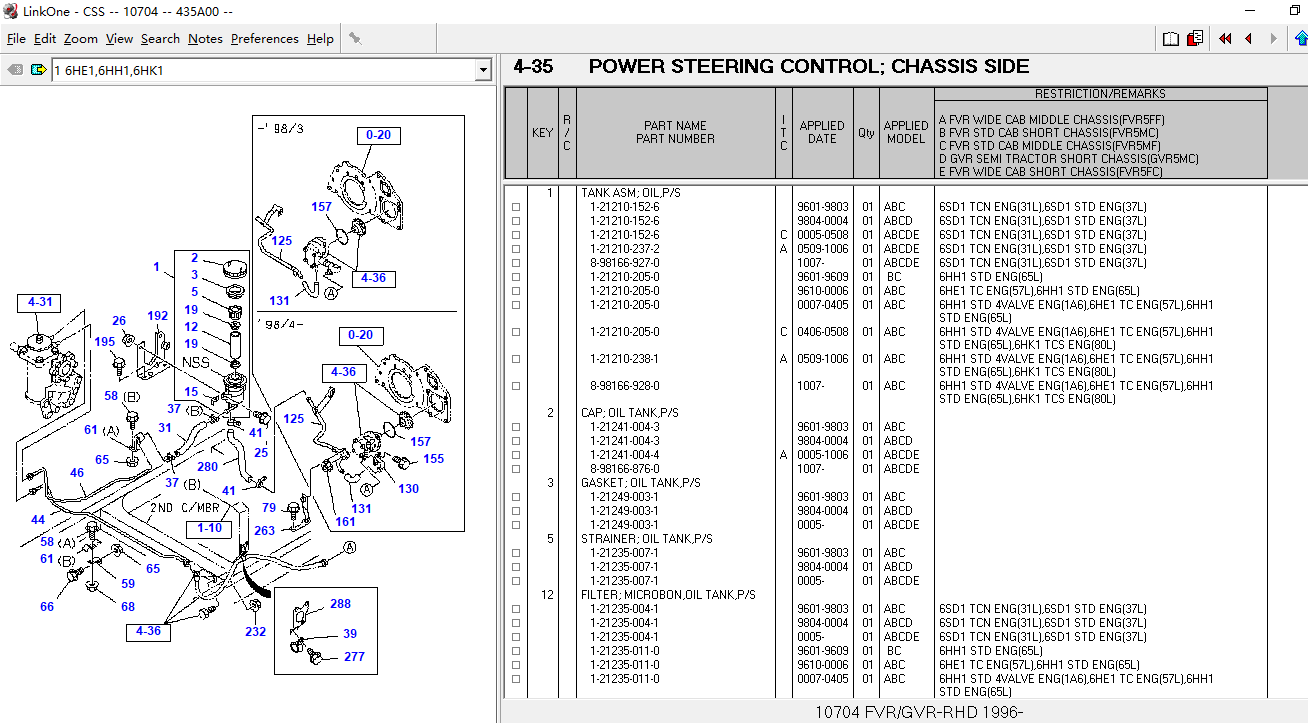Click the 'RESTRICTION/REMARKS' header
Image resolution: width=1308 pixels, height=723 pixels.
[1100, 94]
